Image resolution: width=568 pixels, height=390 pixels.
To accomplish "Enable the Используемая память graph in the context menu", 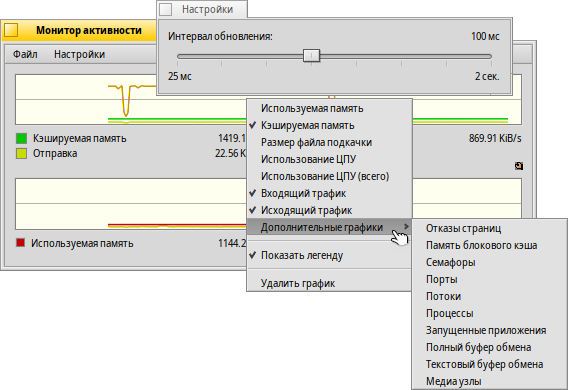I will click(x=329, y=108).
